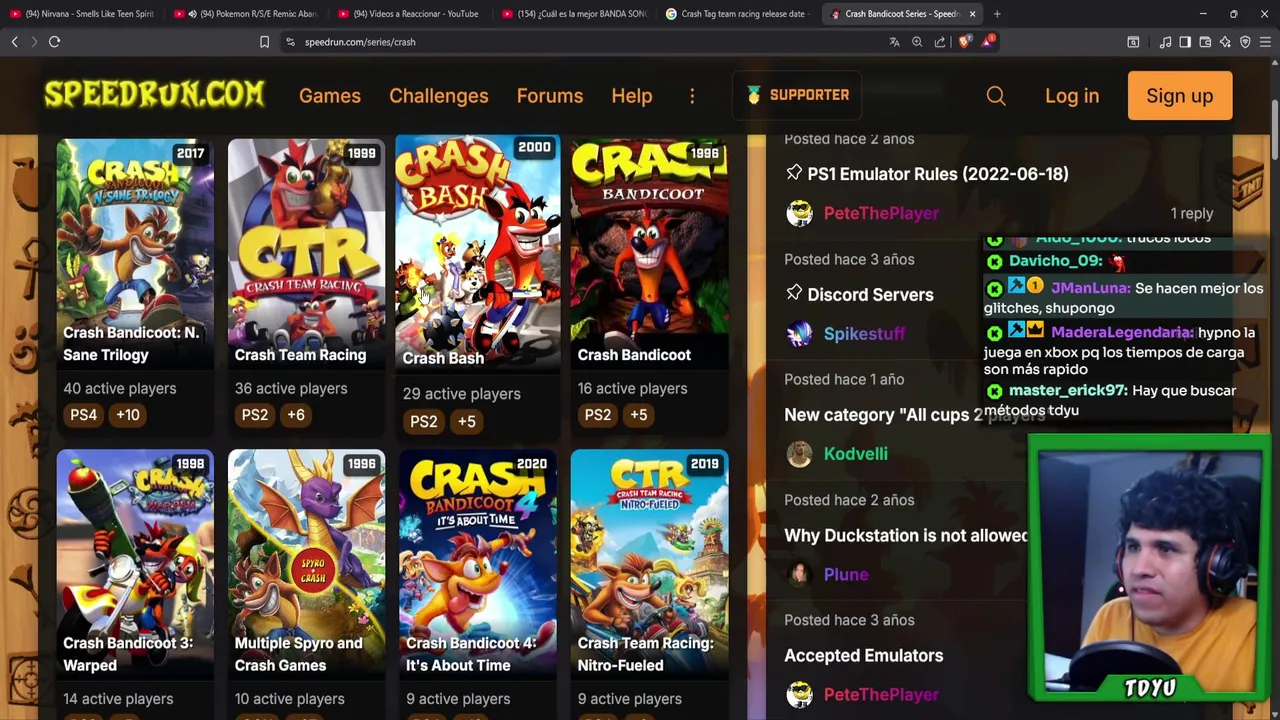Click the pin icon beside Discord Servers
The height and width of the screenshot is (720, 1280).
(794, 293)
